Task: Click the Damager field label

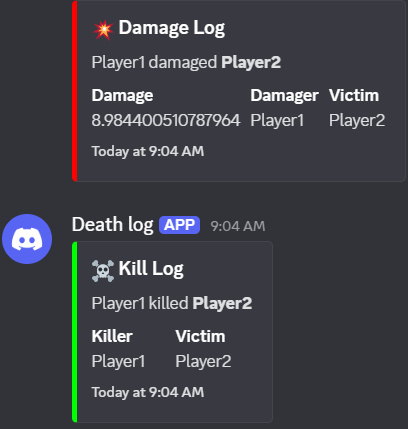Action: 284,96
